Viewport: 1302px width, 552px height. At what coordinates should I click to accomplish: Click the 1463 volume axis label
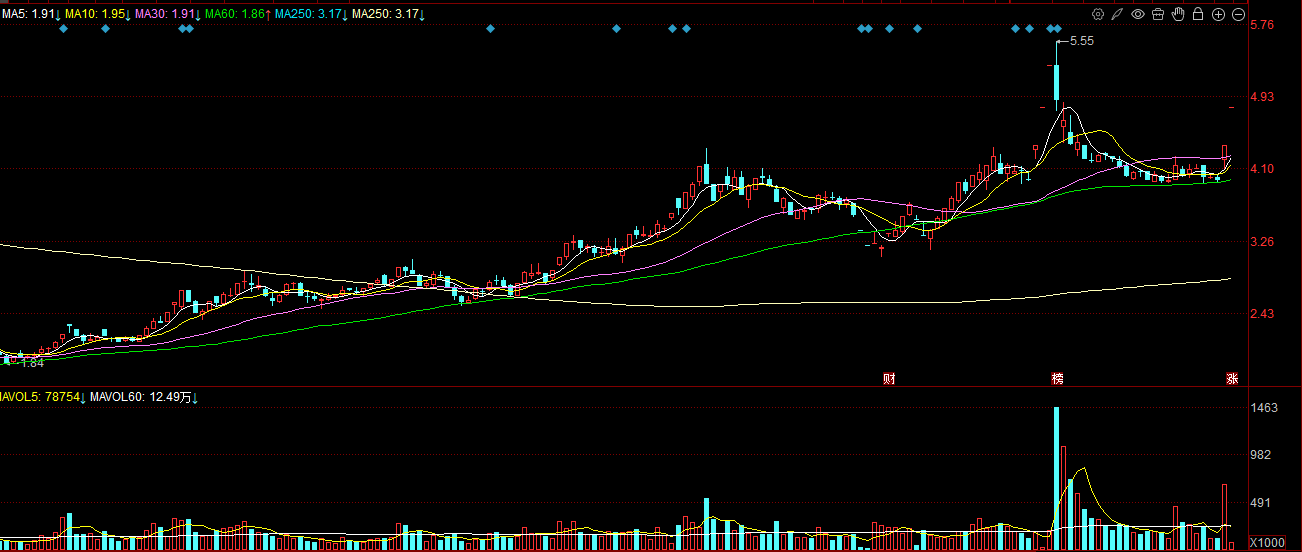click(1265, 408)
